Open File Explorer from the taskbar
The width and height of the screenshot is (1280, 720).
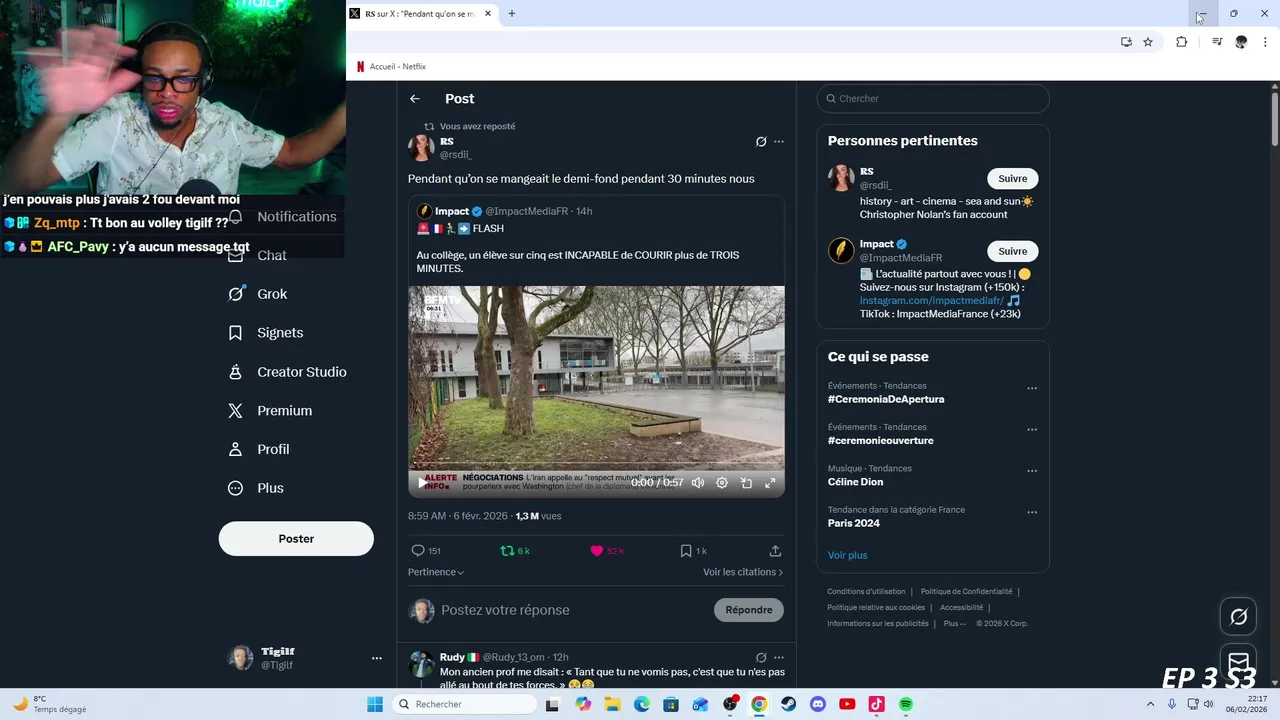[612, 704]
